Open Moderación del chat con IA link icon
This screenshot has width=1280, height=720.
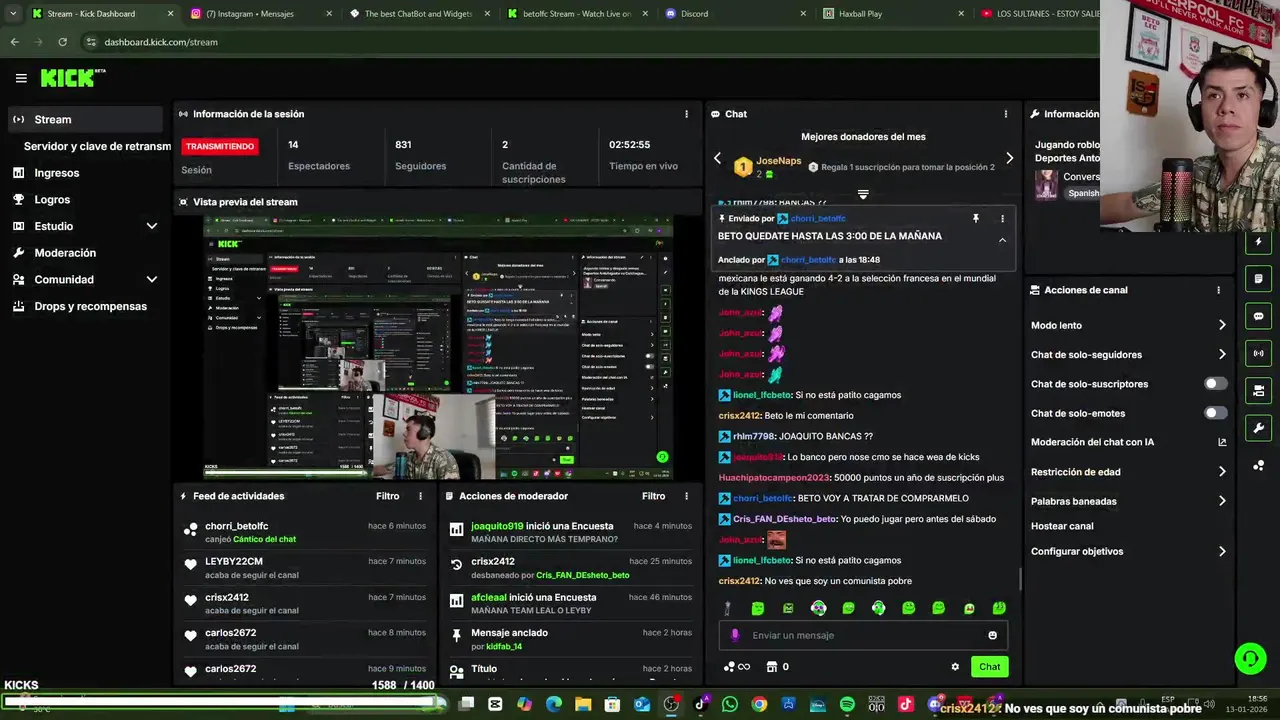[x=1222, y=442]
